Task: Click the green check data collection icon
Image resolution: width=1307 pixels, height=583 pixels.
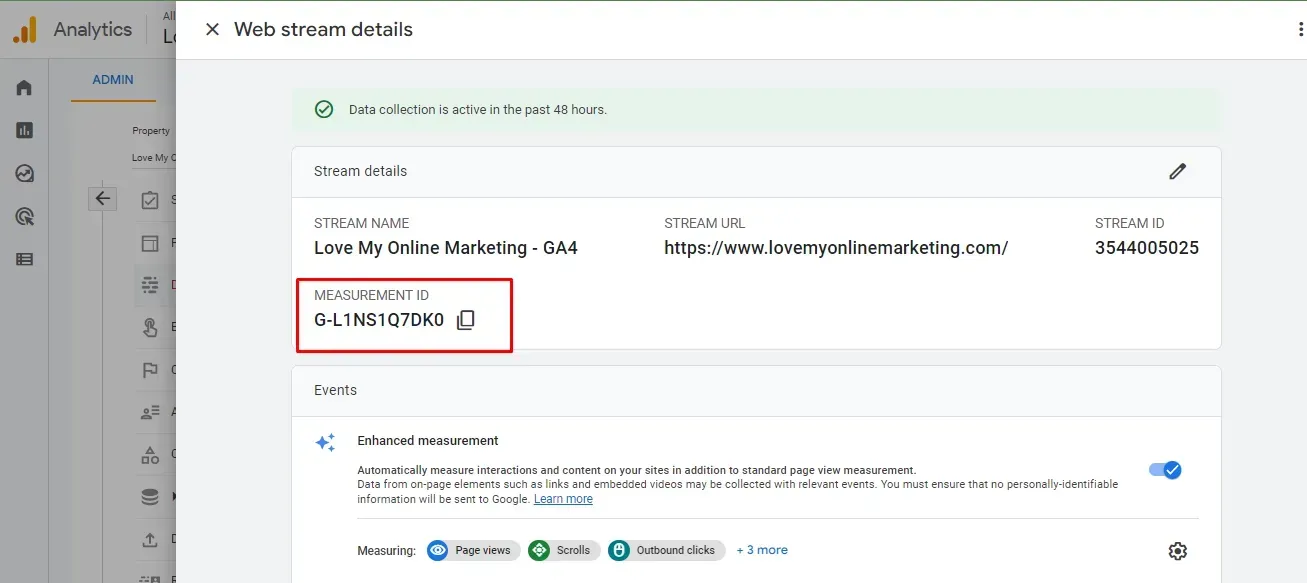Action: pos(324,109)
